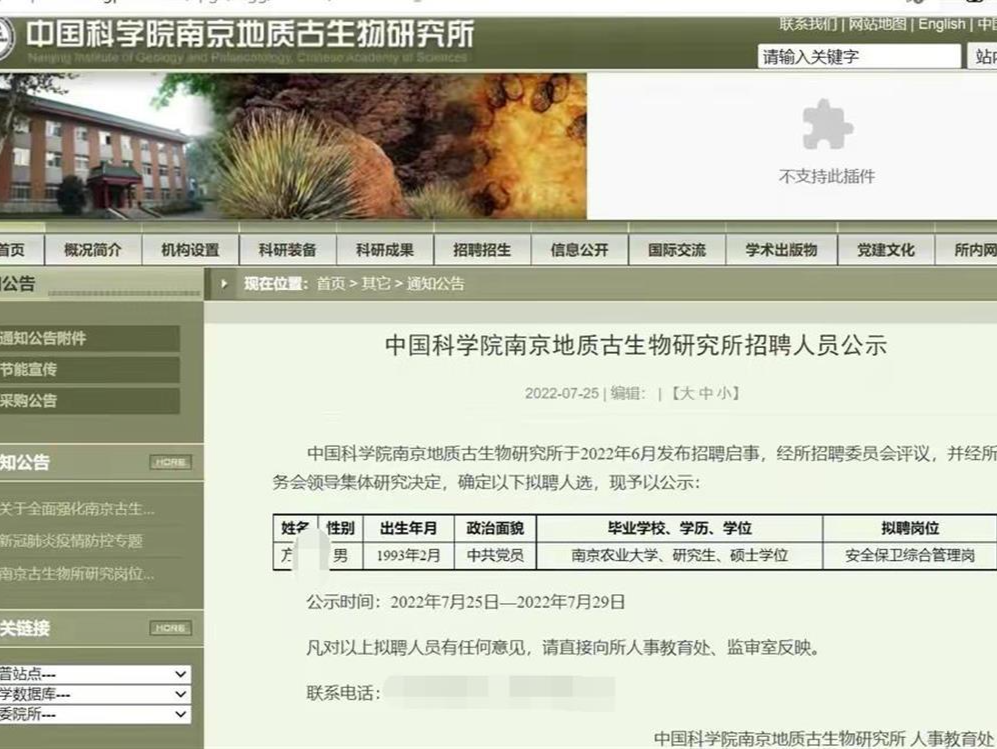Viewport: 997px width, 749px height.
Task: Open 联系我们 link in header
Action: tap(808, 24)
